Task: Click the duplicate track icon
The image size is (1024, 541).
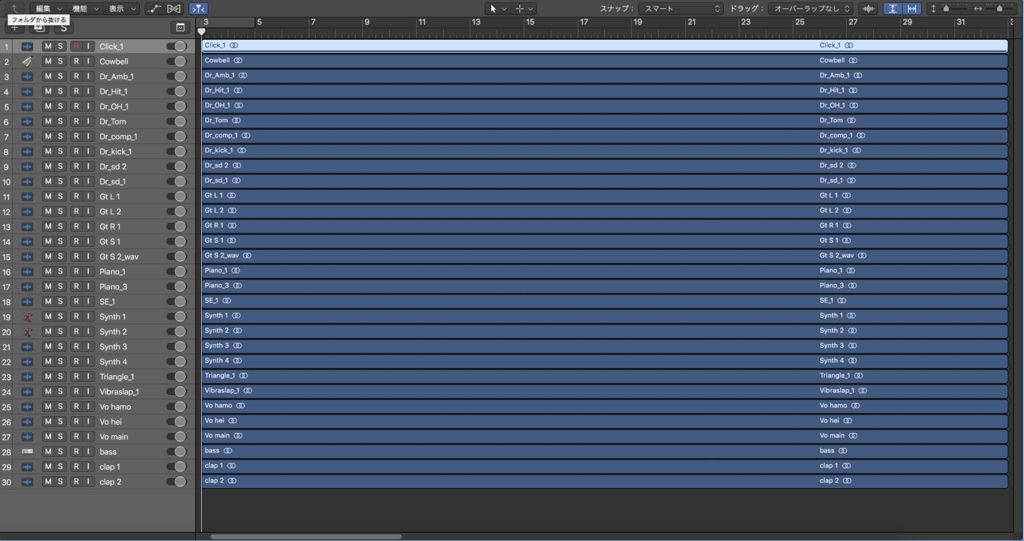Action: click(x=39, y=28)
